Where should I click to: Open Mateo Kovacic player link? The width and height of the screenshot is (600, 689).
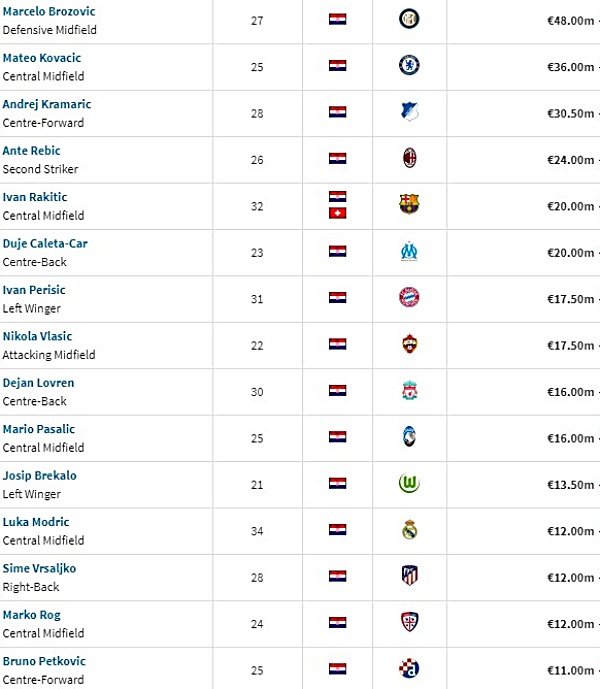pos(42,58)
